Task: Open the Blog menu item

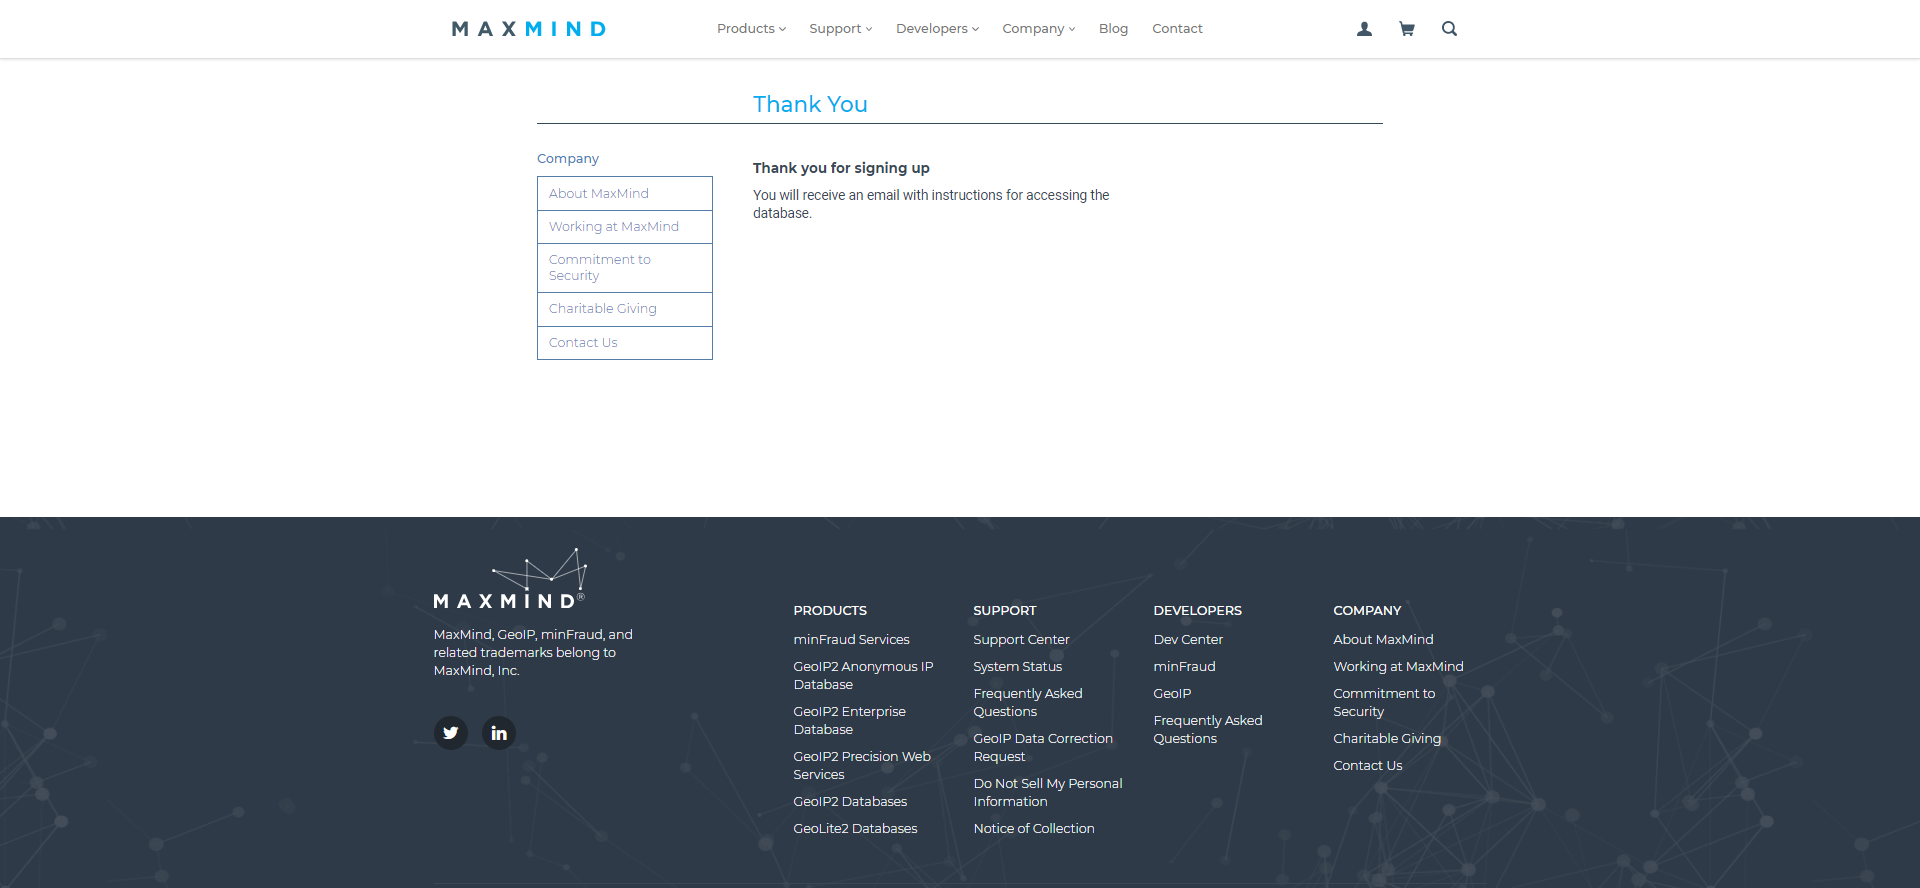Action: click(x=1113, y=29)
